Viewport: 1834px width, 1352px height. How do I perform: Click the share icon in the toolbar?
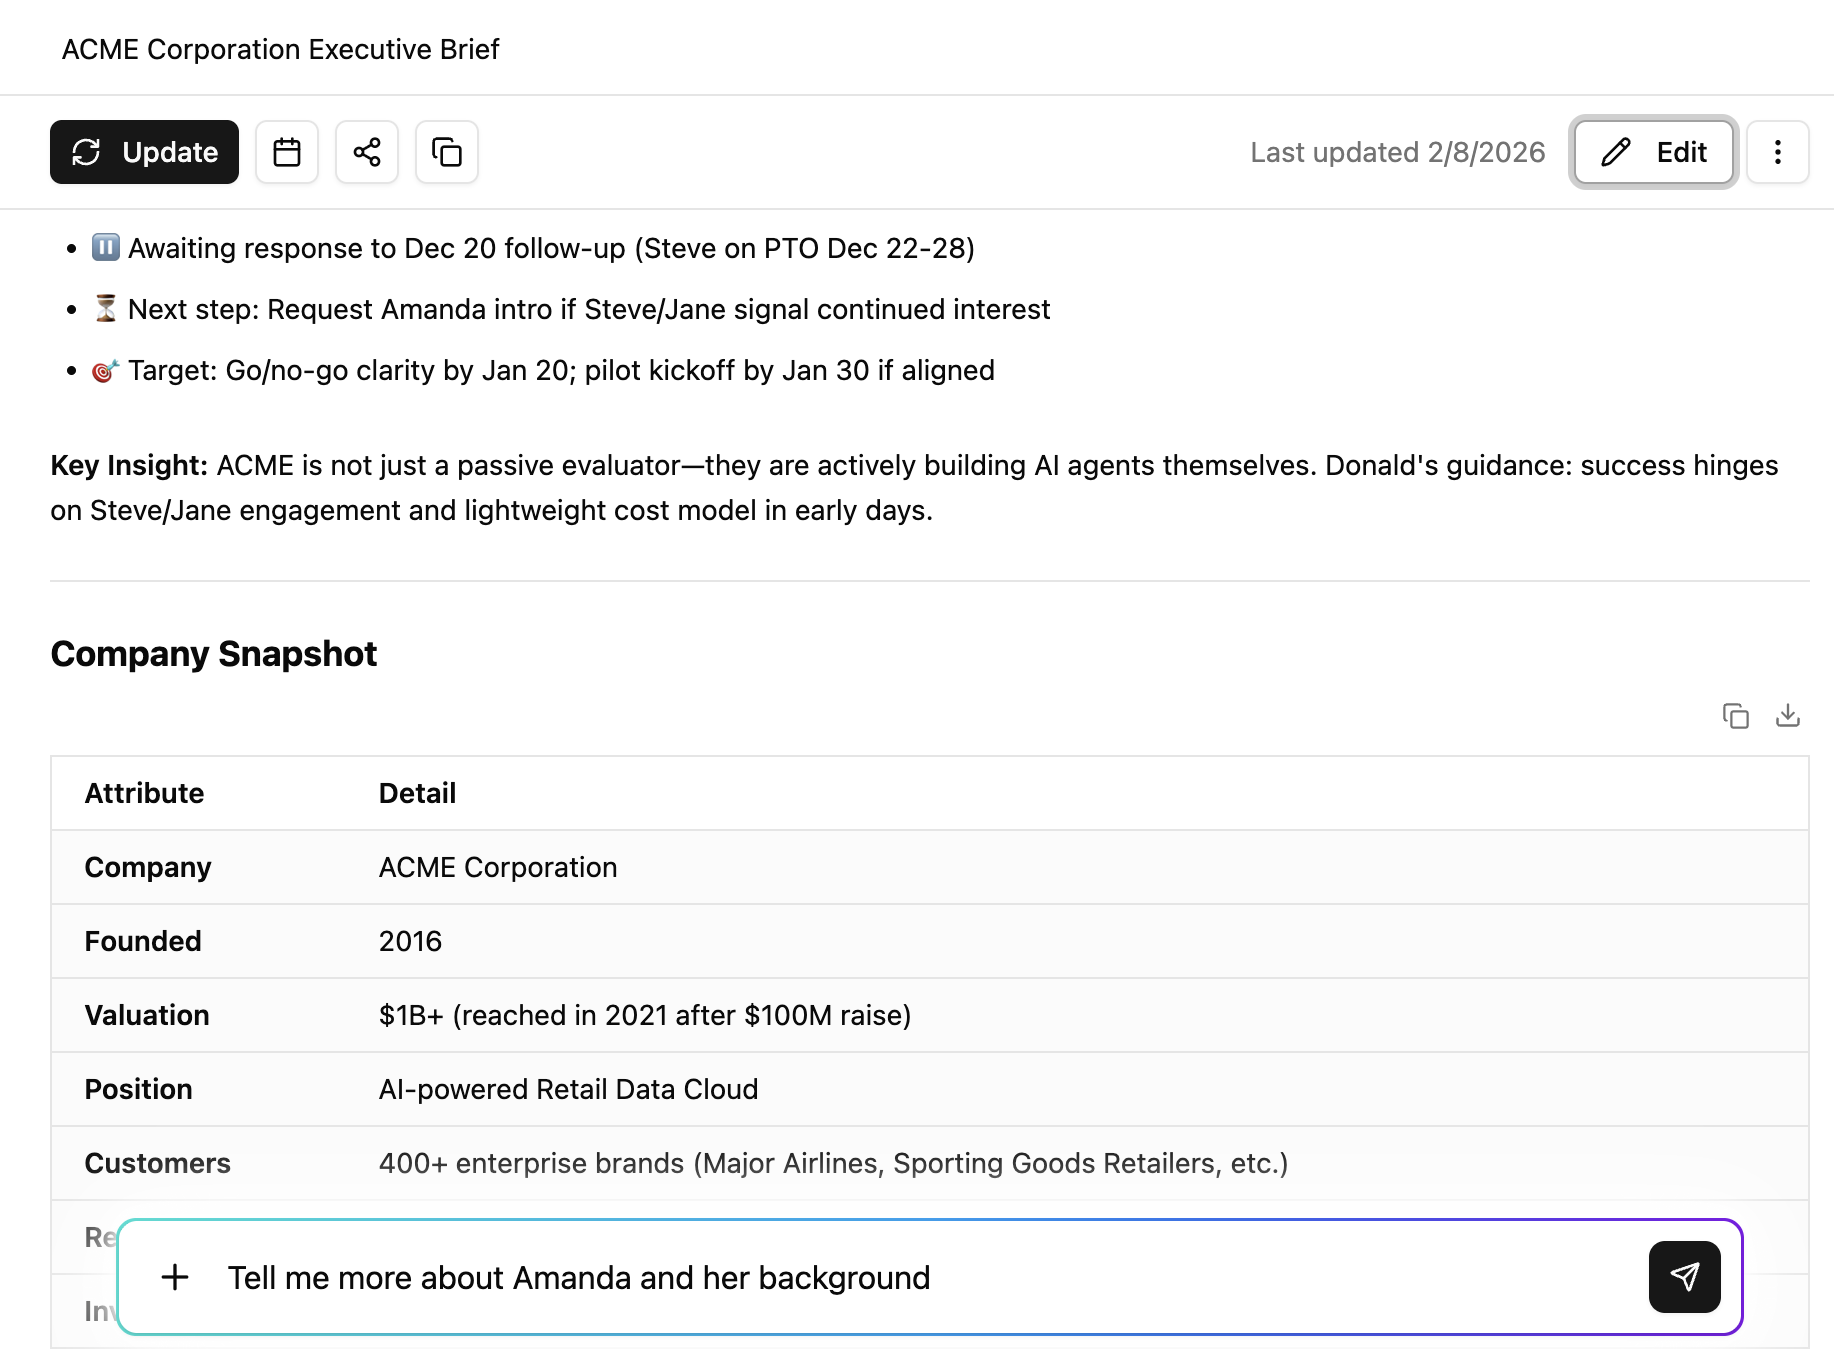(367, 152)
